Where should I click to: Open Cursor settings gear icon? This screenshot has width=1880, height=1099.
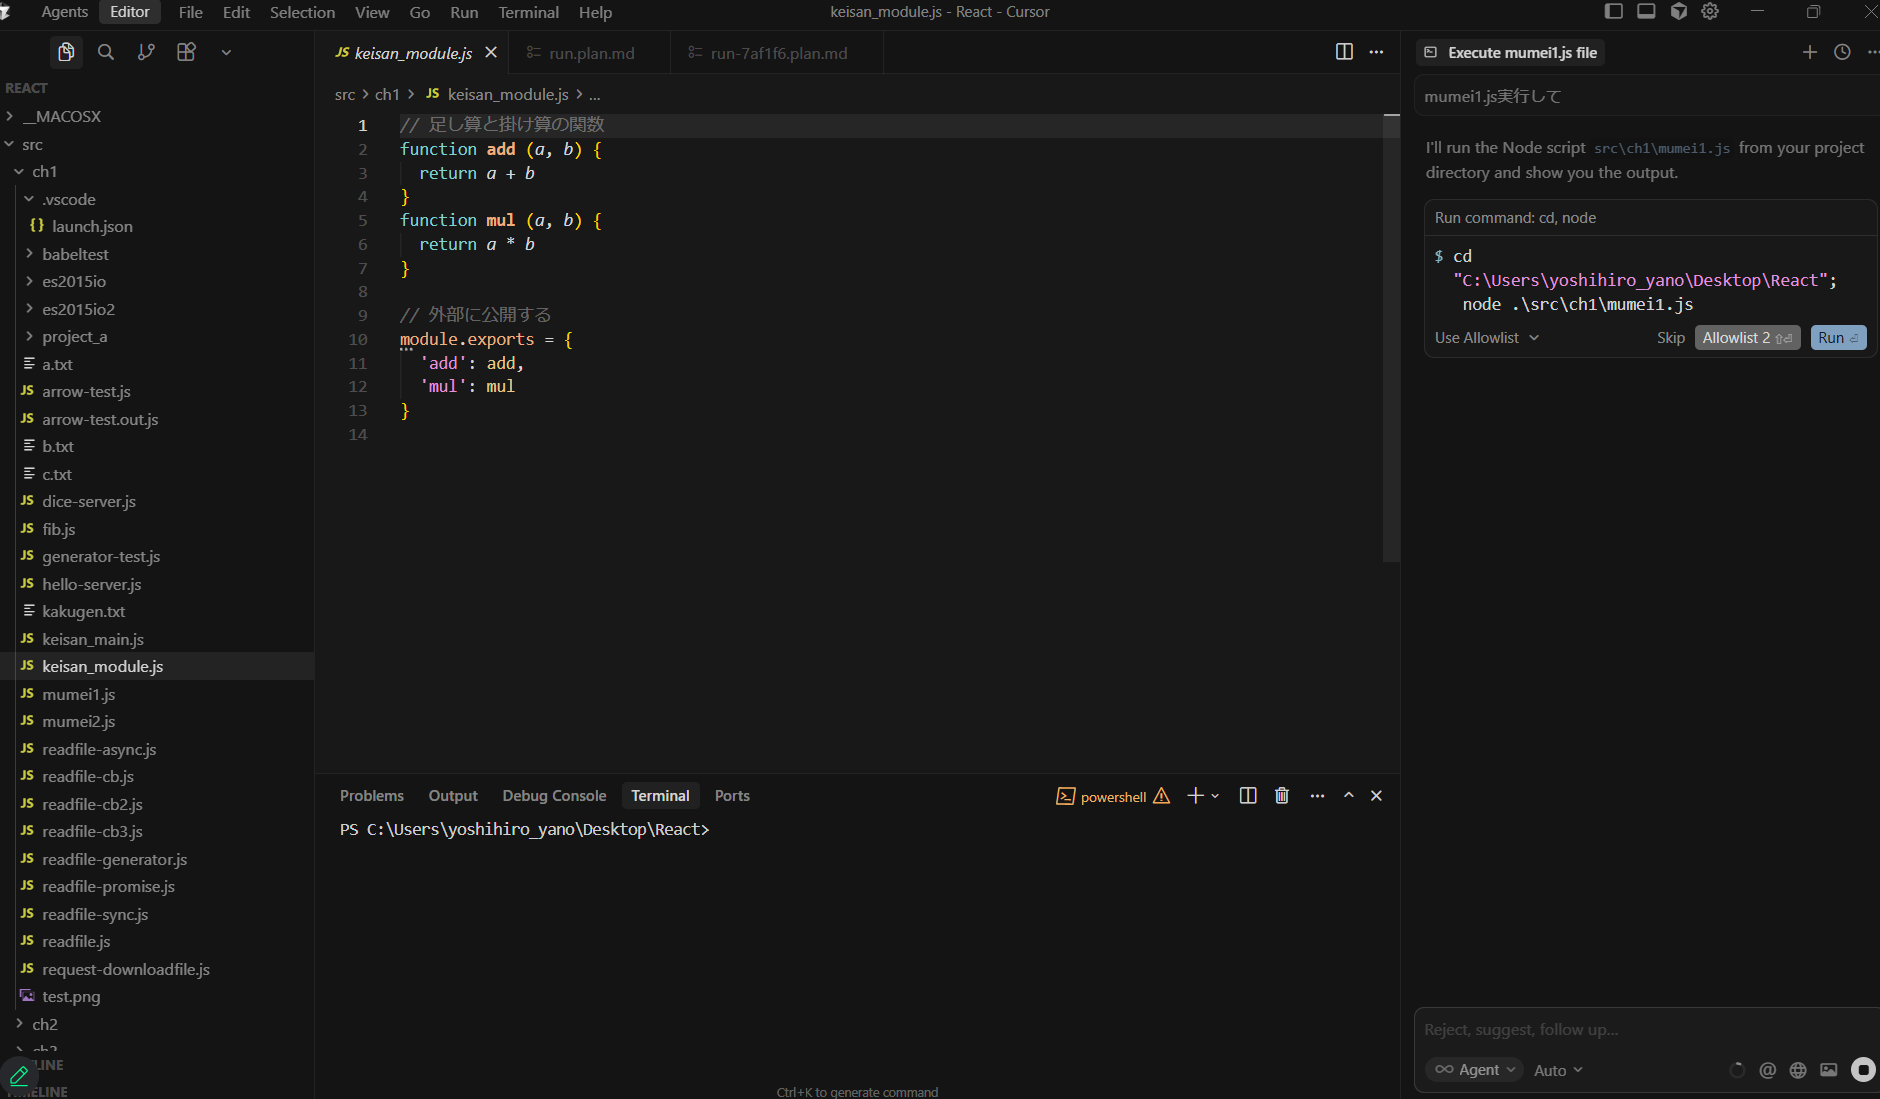(1710, 11)
